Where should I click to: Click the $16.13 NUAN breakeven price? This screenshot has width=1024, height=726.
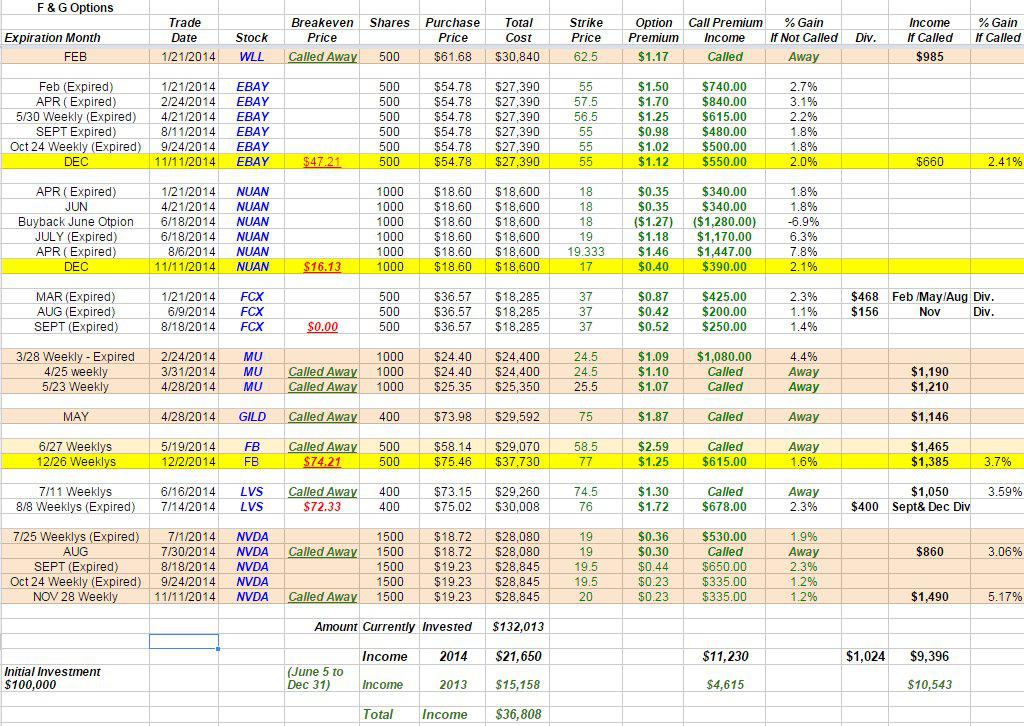coord(322,267)
